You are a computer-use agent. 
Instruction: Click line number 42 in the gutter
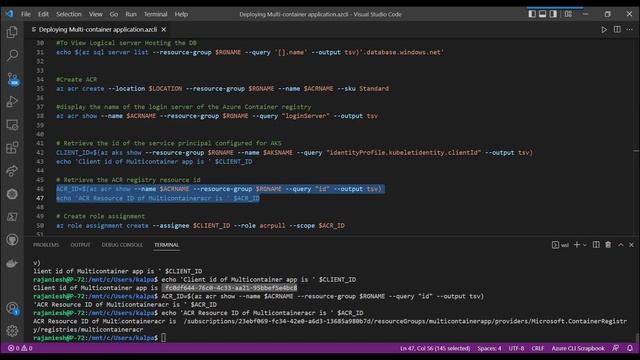coord(40,153)
